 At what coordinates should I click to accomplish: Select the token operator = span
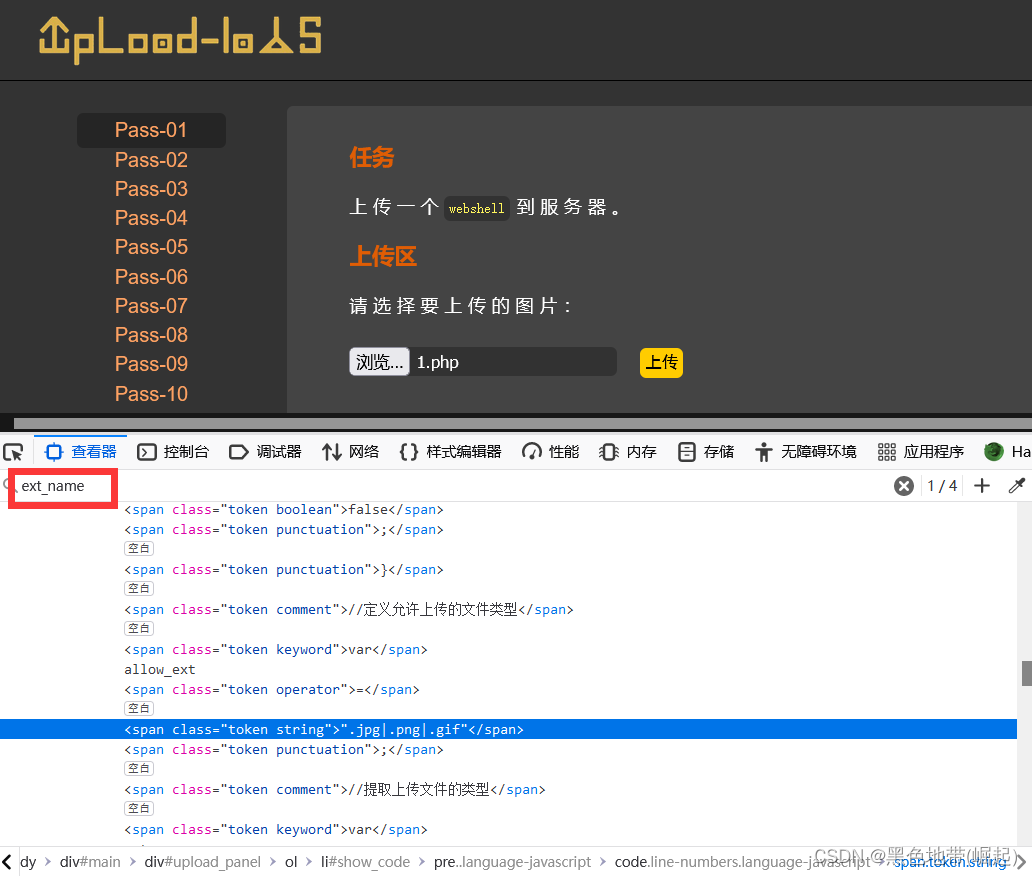click(x=271, y=689)
